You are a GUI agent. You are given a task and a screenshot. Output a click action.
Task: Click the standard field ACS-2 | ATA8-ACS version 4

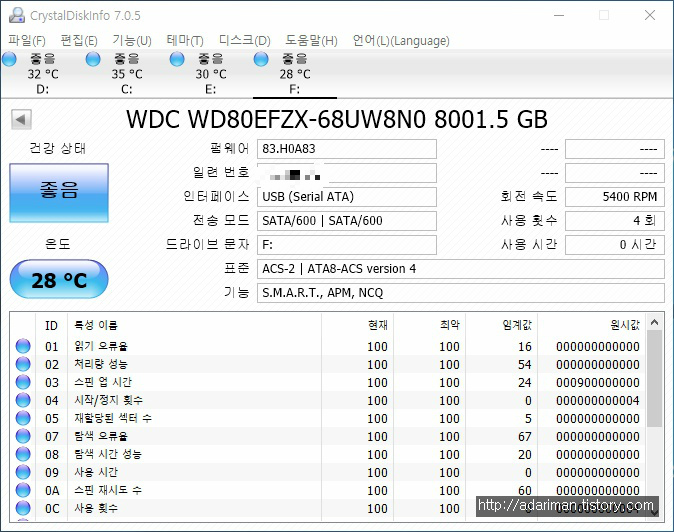[461, 269]
